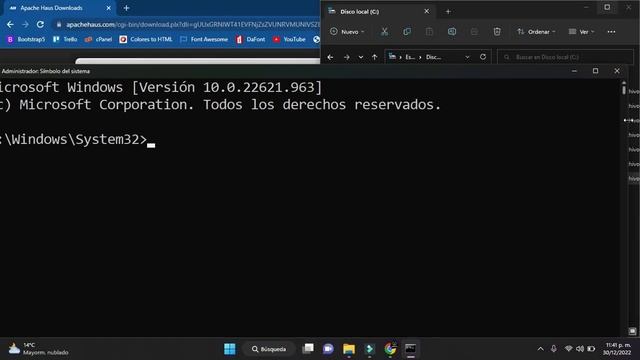The width and height of the screenshot is (640, 360).
Task: Click the Delete trash icon in Explorer
Action: pos(497,32)
